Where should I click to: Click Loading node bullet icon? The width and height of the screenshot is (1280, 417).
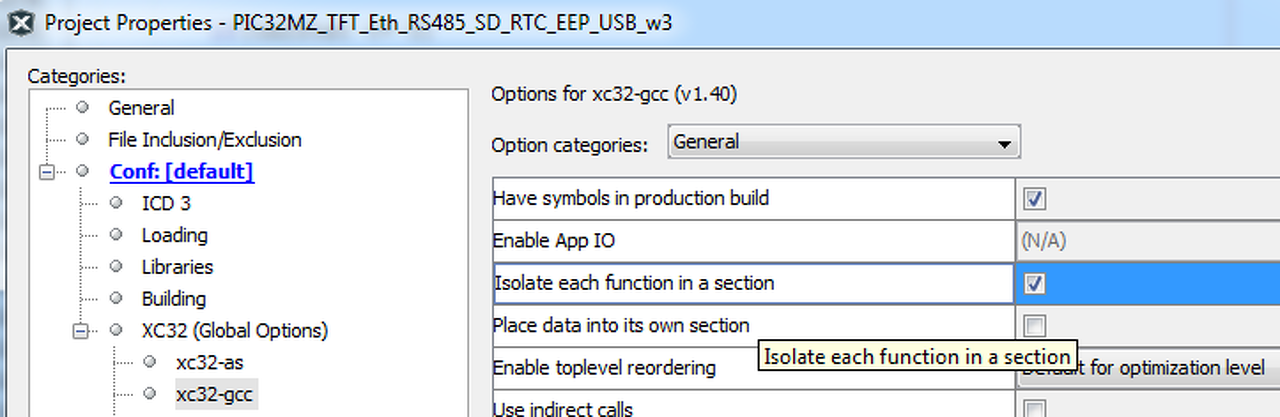pyautogui.click(x=116, y=235)
